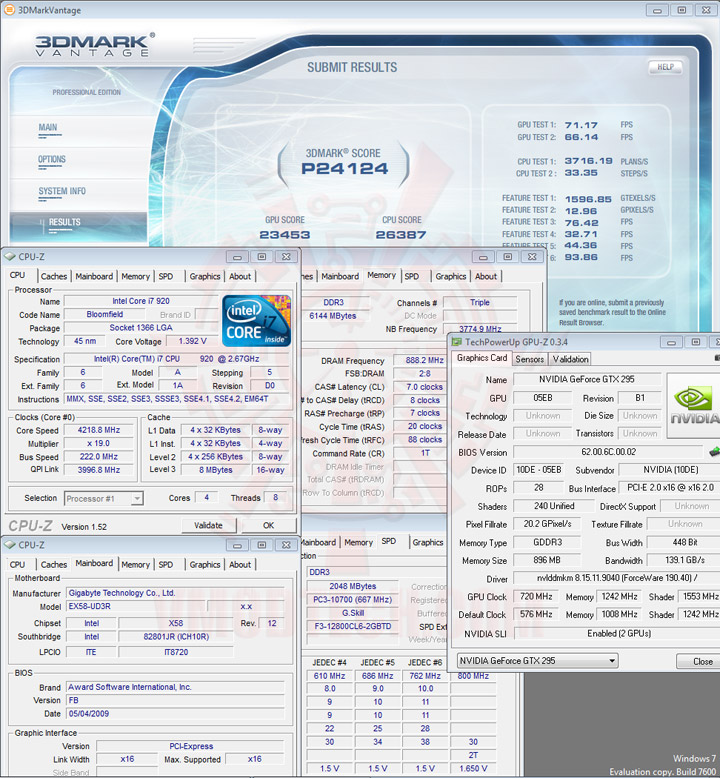Click the CPU-Z mainboard window title icon
Image resolution: width=720 pixels, height=778 pixels.
(x=10, y=545)
